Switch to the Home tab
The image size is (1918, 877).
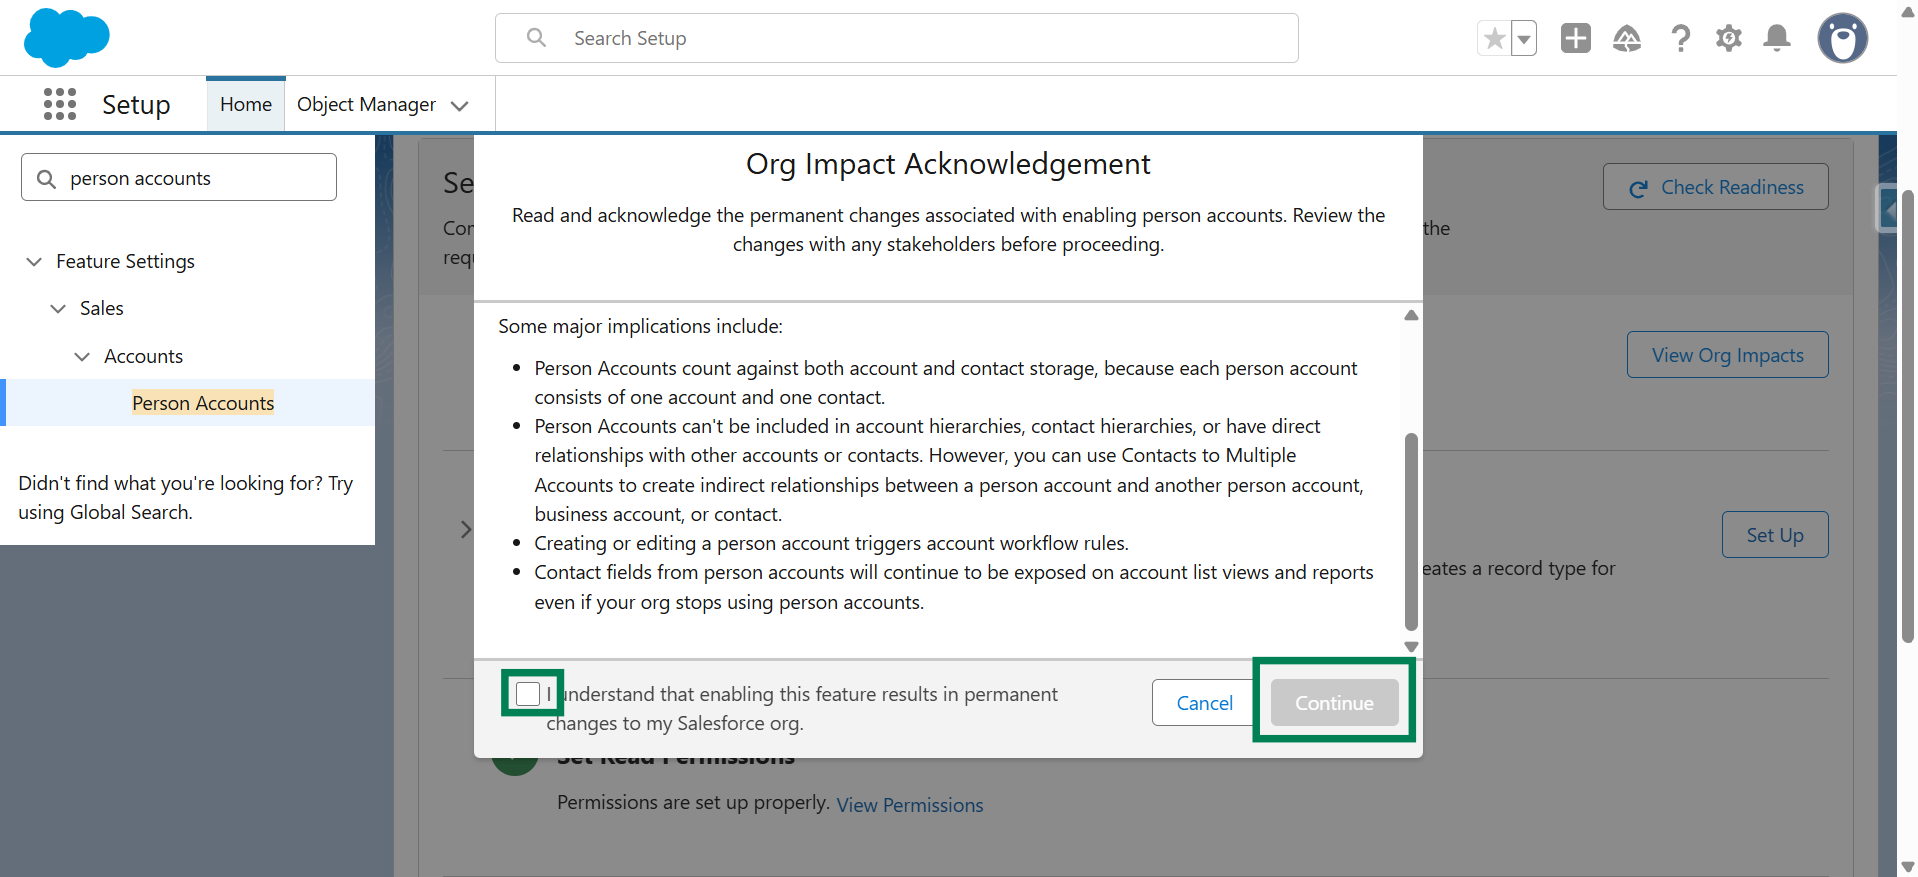[246, 105]
